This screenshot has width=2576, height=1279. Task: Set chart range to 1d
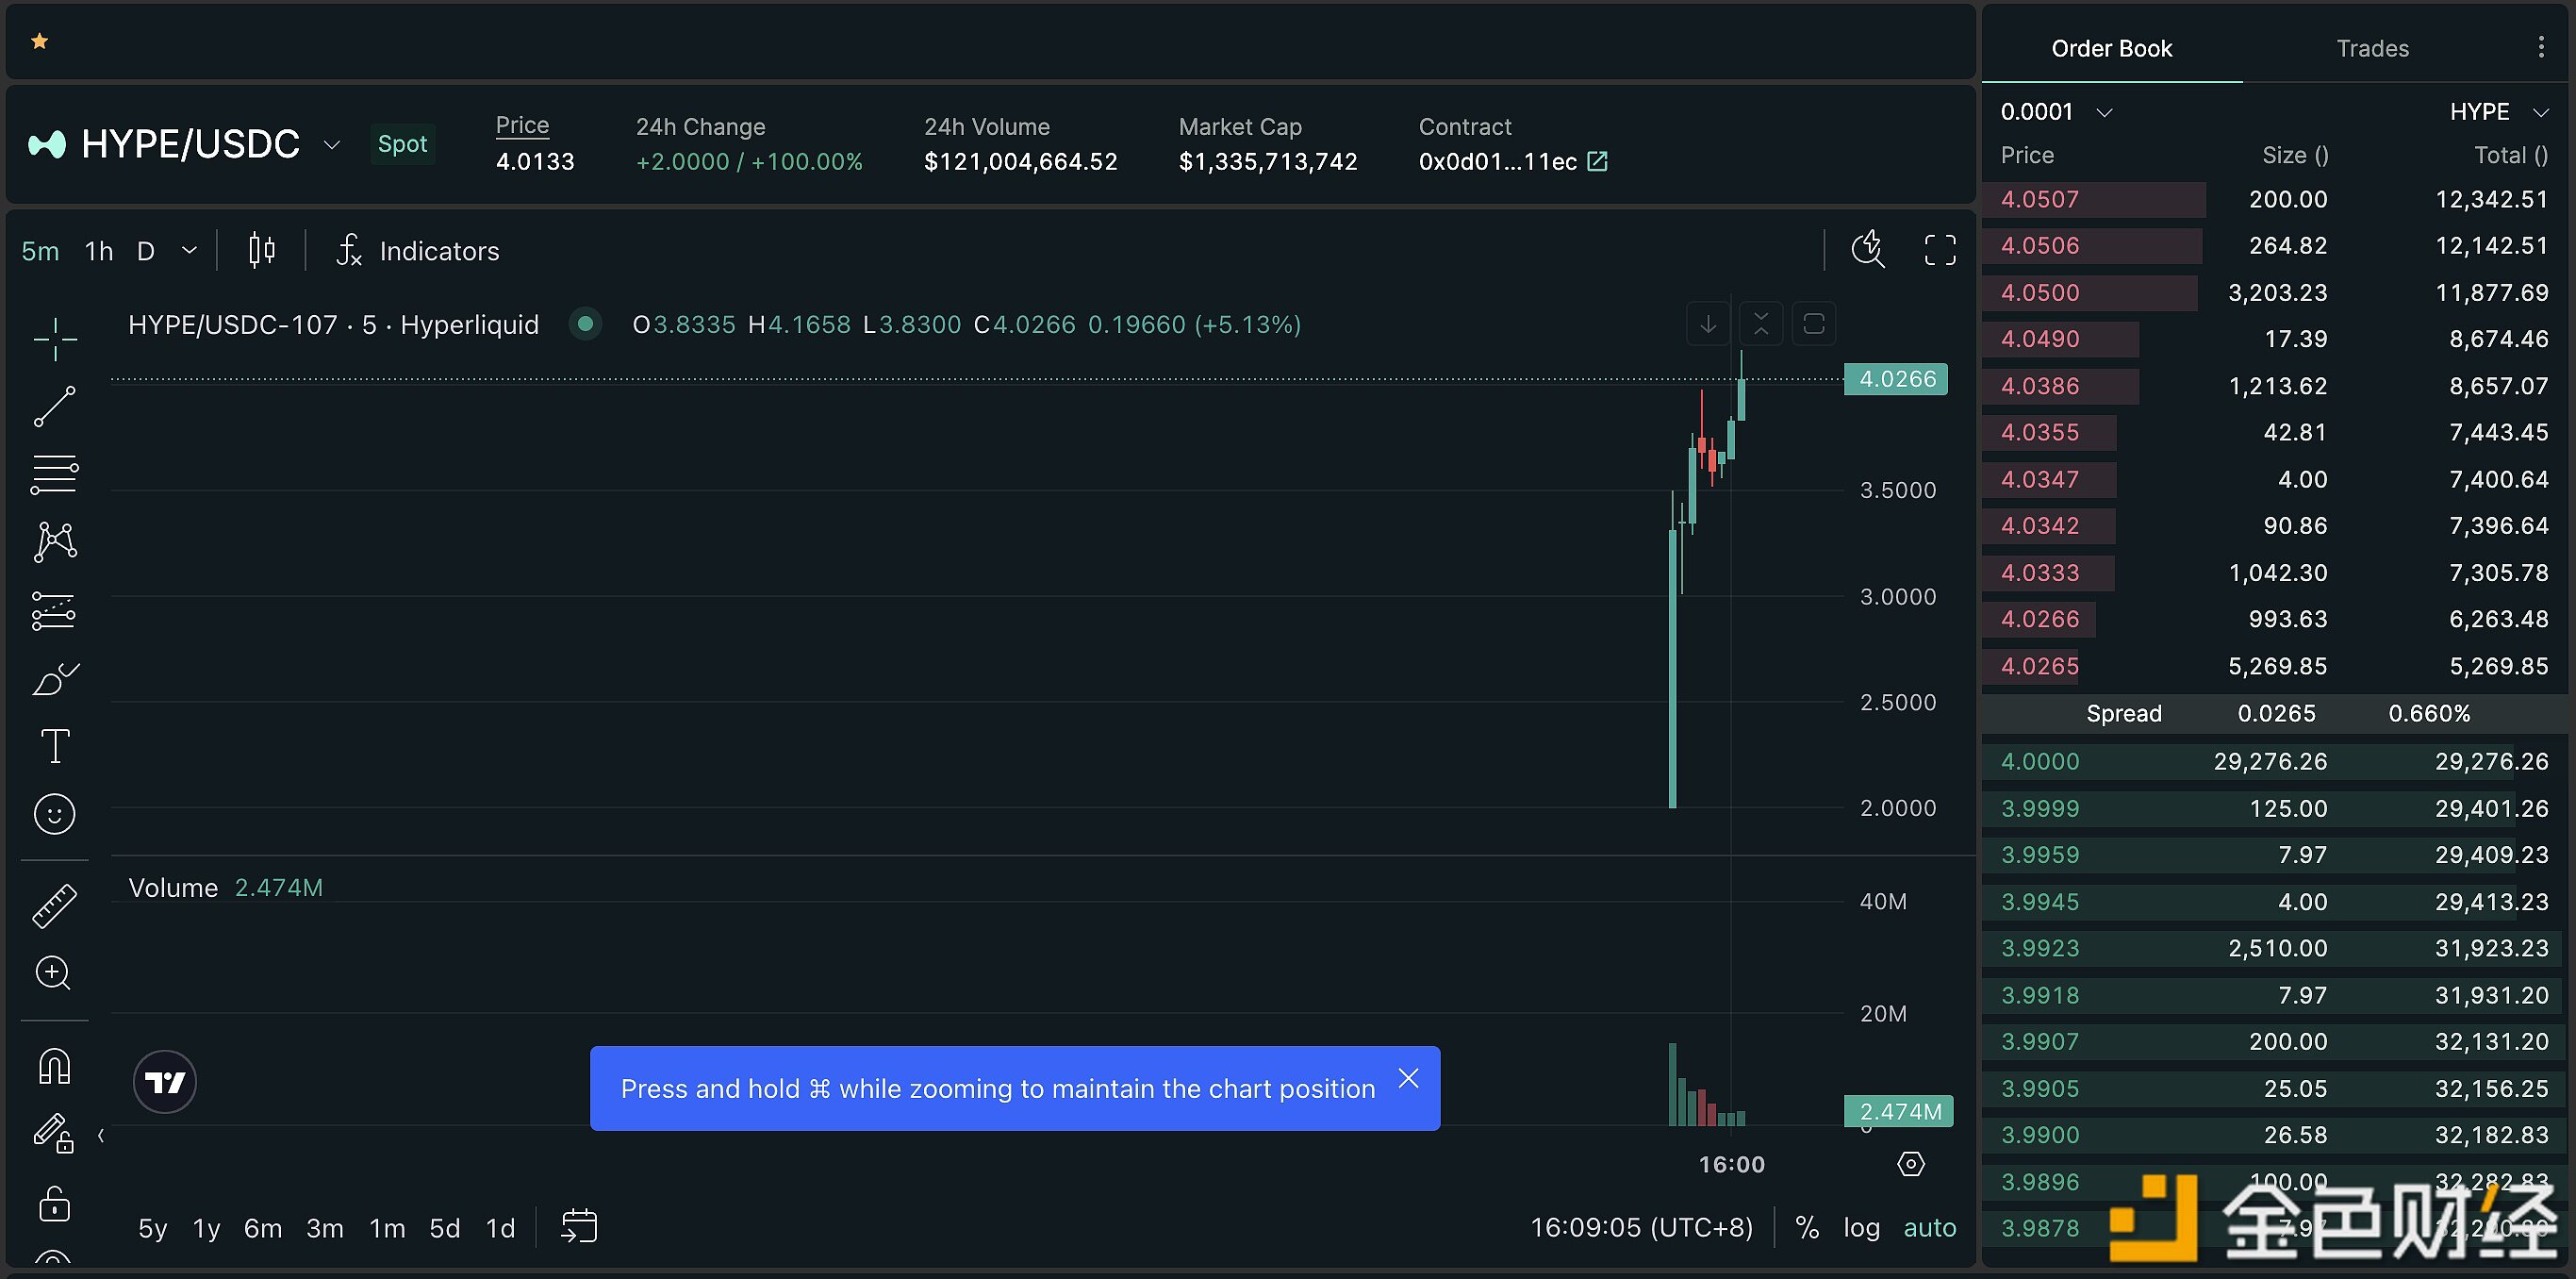tap(500, 1228)
